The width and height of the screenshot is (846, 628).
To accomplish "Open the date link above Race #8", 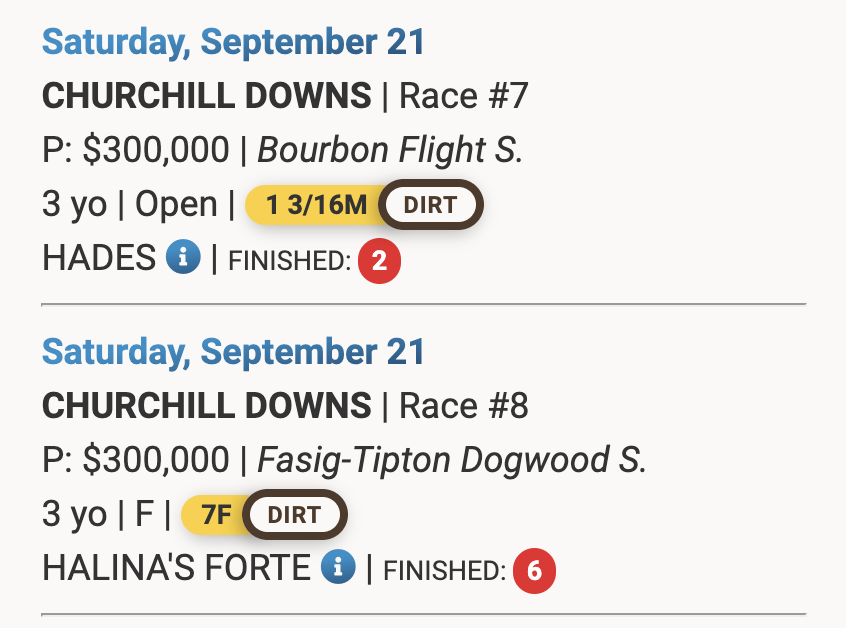I will pyautogui.click(x=234, y=352).
